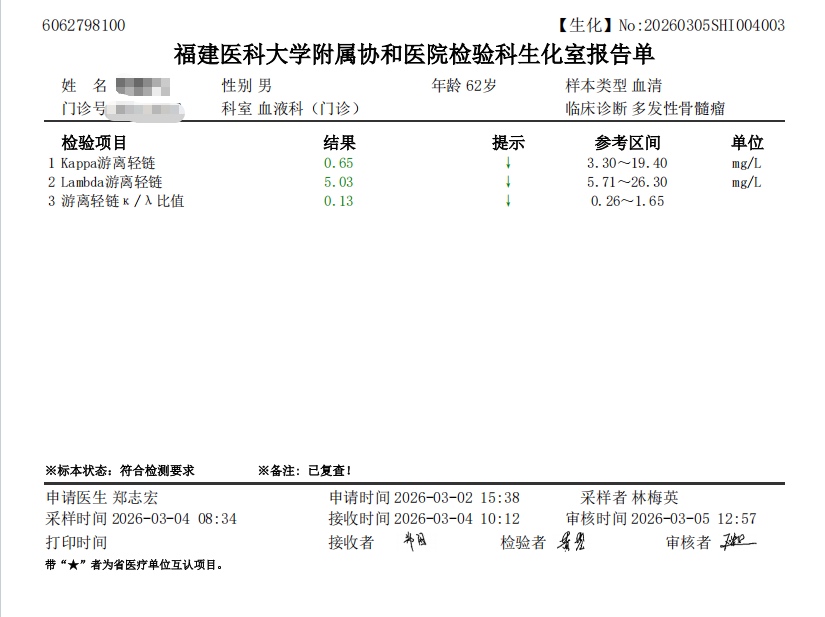The height and width of the screenshot is (617, 825).
Task: Click the down arrow flag for Lambda
Action: [508, 182]
